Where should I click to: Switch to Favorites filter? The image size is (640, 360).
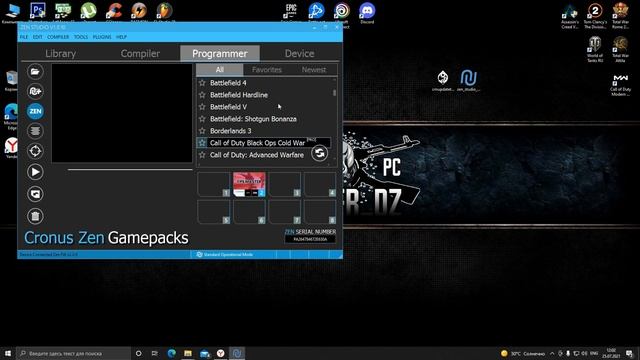267,70
